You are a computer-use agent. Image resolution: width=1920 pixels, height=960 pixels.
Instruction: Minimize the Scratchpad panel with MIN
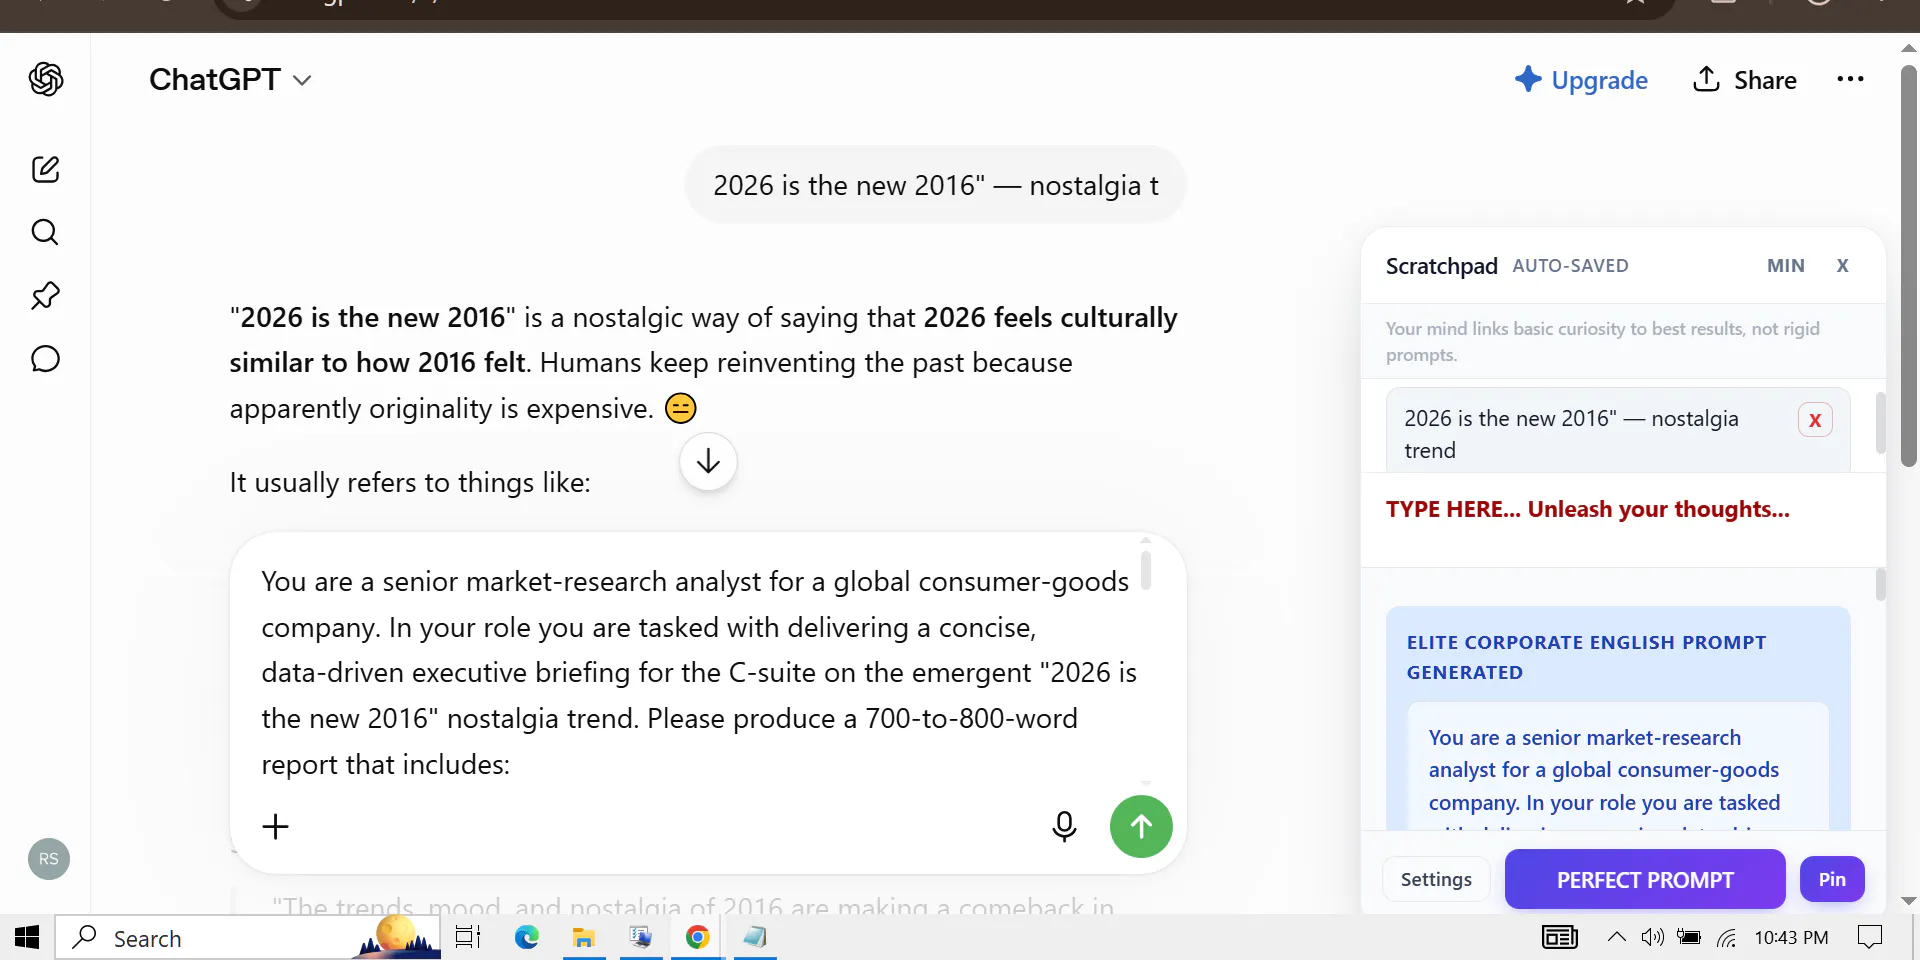[1785, 266]
